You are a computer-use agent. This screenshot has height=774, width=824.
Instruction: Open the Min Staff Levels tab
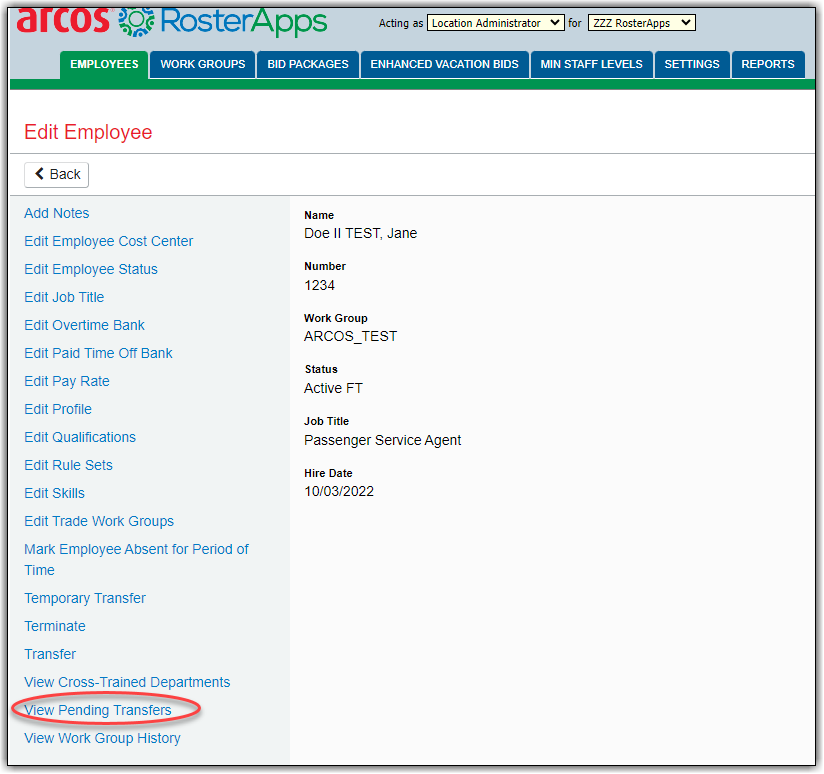pos(590,64)
